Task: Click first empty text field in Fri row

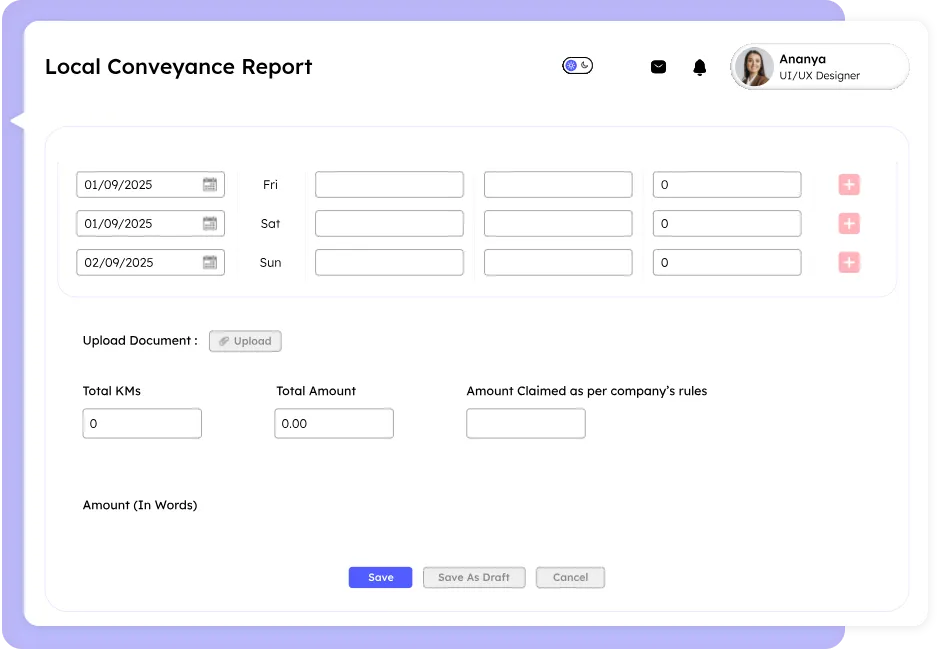Action: 389,185
